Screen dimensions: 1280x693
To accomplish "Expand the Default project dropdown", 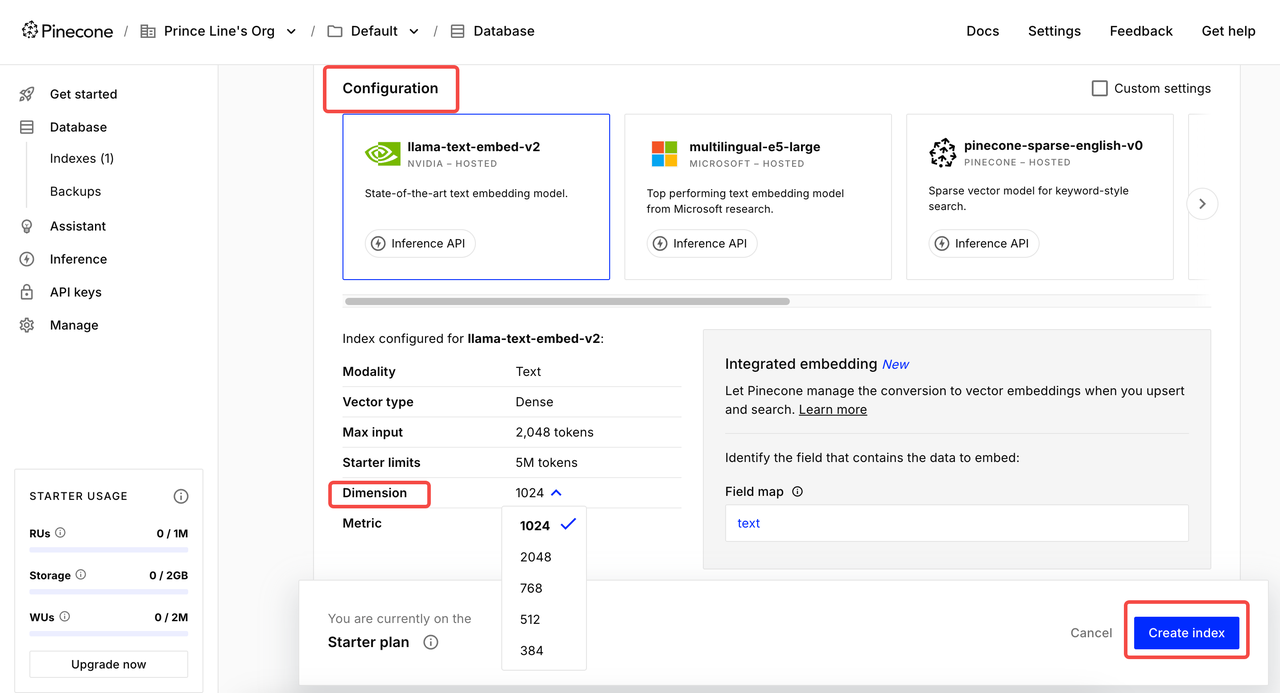I will click(x=414, y=31).
